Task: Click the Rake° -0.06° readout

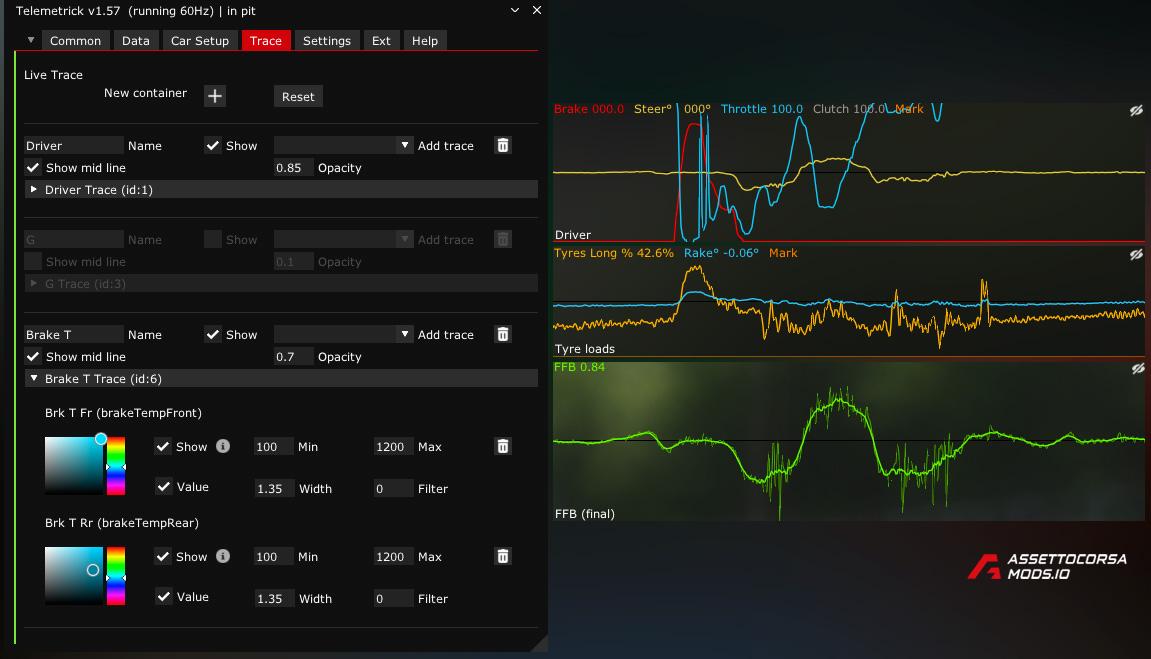Action: (x=722, y=252)
